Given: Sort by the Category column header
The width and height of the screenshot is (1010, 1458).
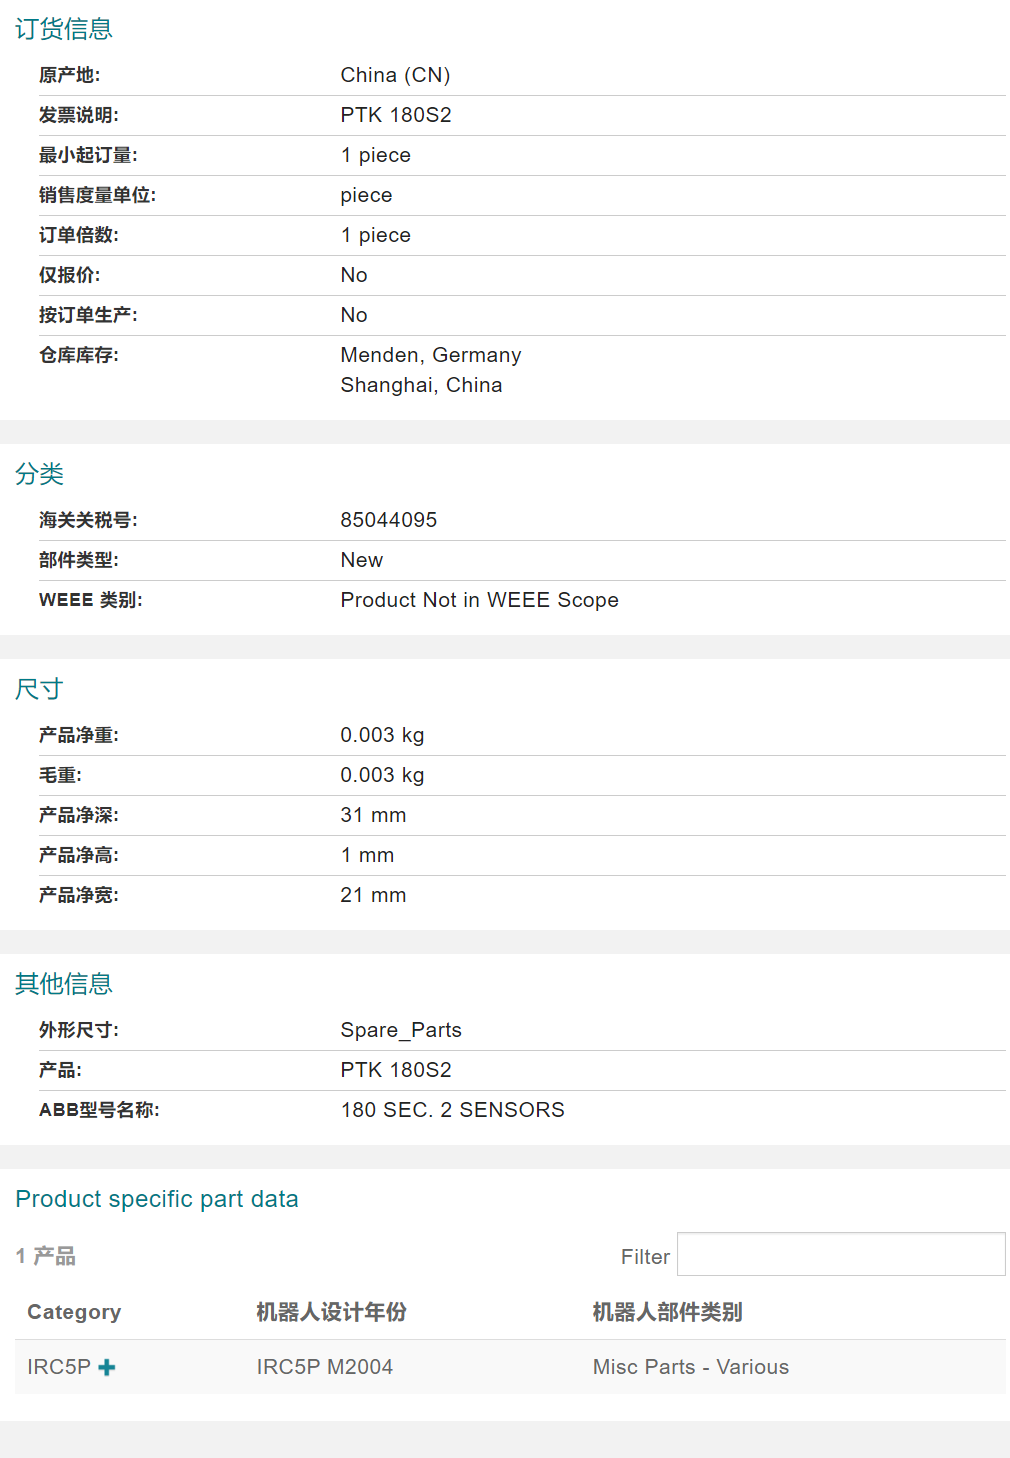Looking at the screenshot, I should pyautogui.click(x=74, y=1311).
